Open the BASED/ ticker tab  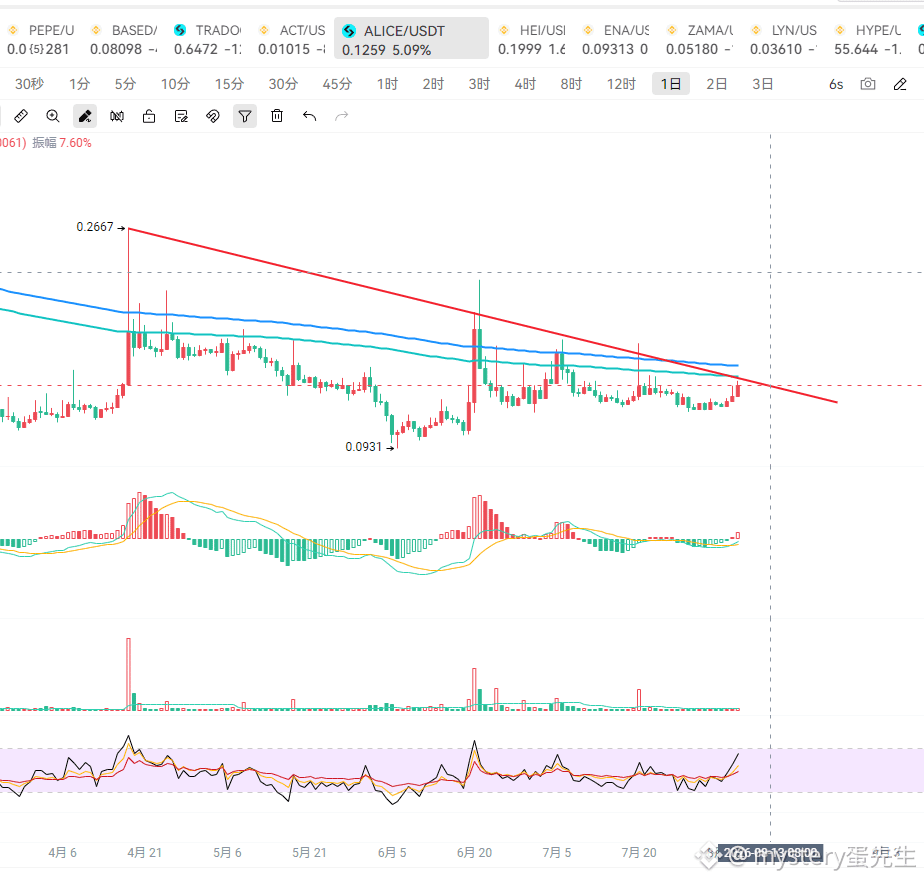pyautogui.click(x=124, y=39)
